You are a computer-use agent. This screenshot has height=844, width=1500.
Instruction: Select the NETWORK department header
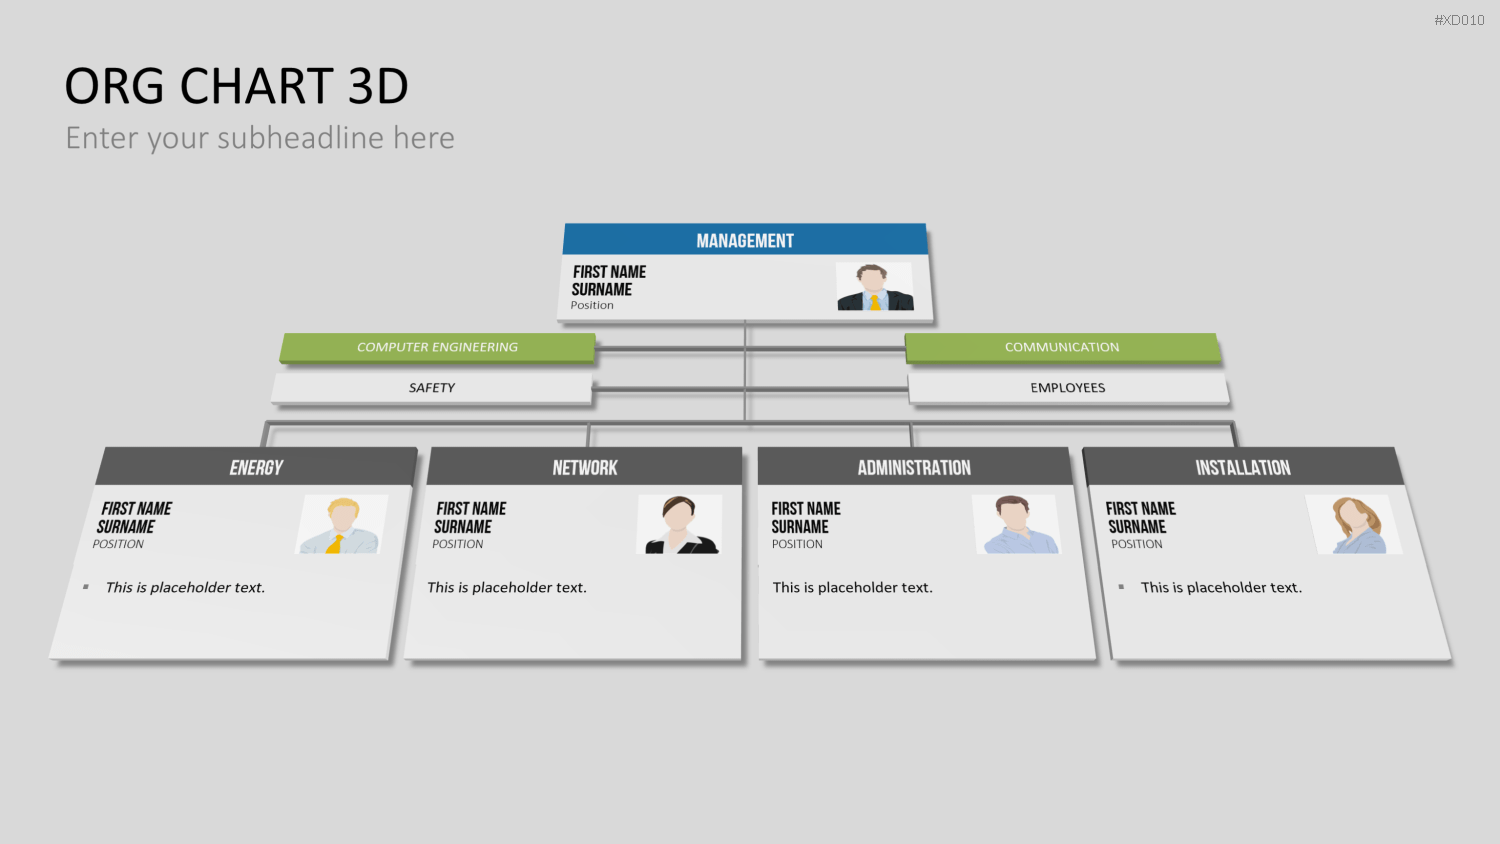pyautogui.click(x=585, y=467)
